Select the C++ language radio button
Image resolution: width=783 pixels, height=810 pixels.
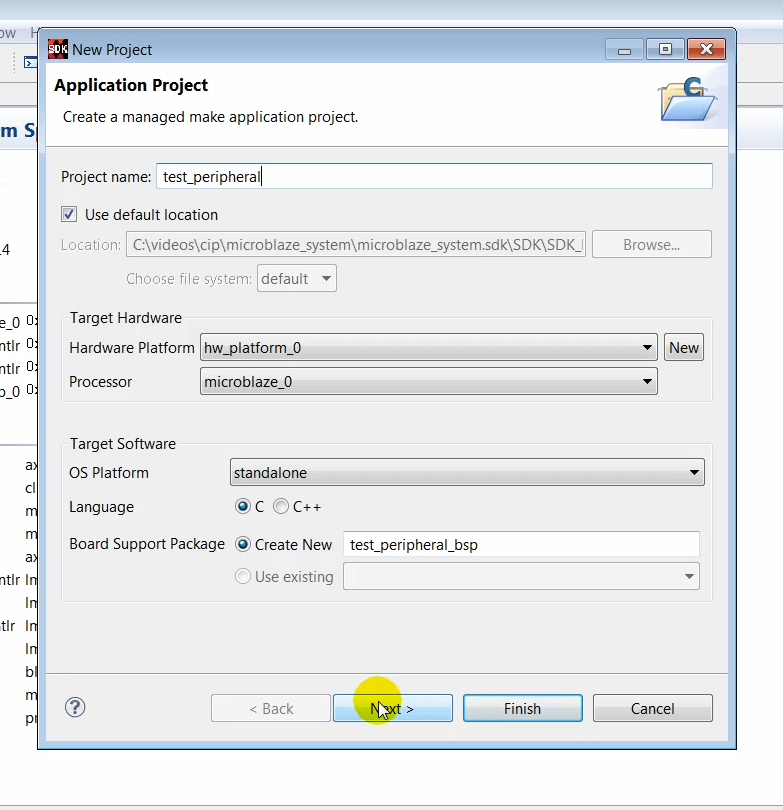tap(281, 506)
